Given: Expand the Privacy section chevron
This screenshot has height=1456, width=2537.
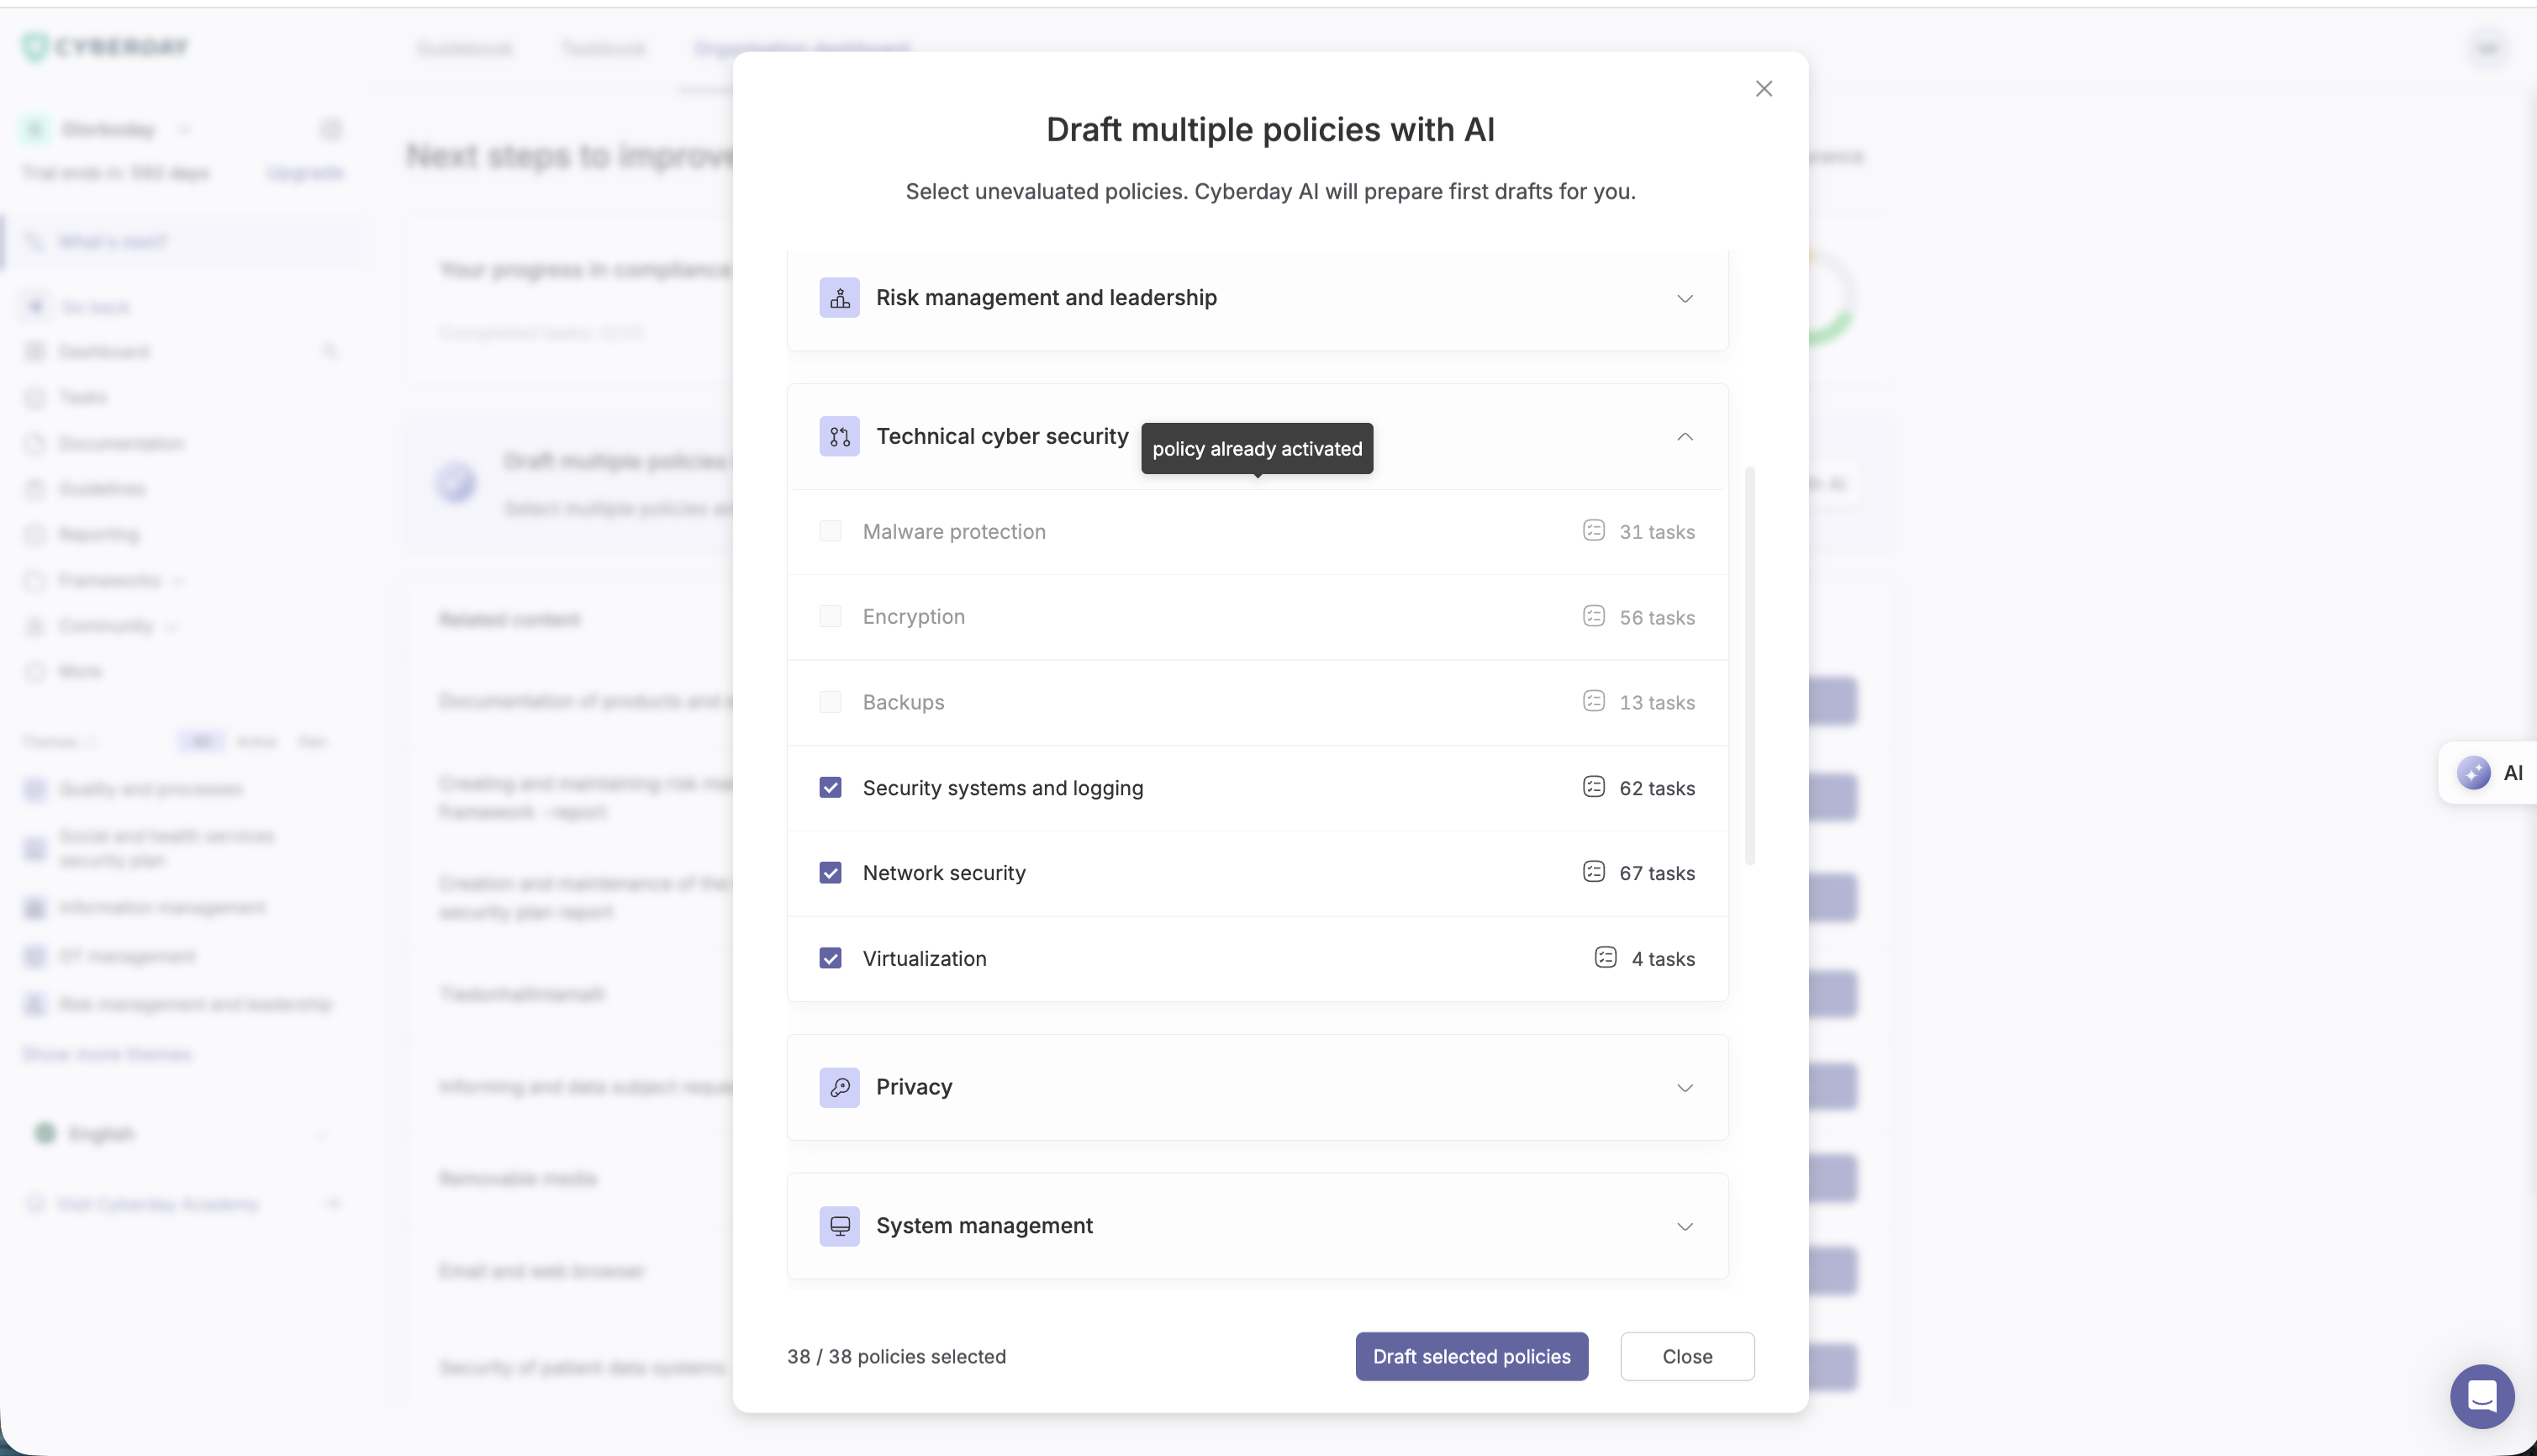Looking at the screenshot, I should 1684,1087.
